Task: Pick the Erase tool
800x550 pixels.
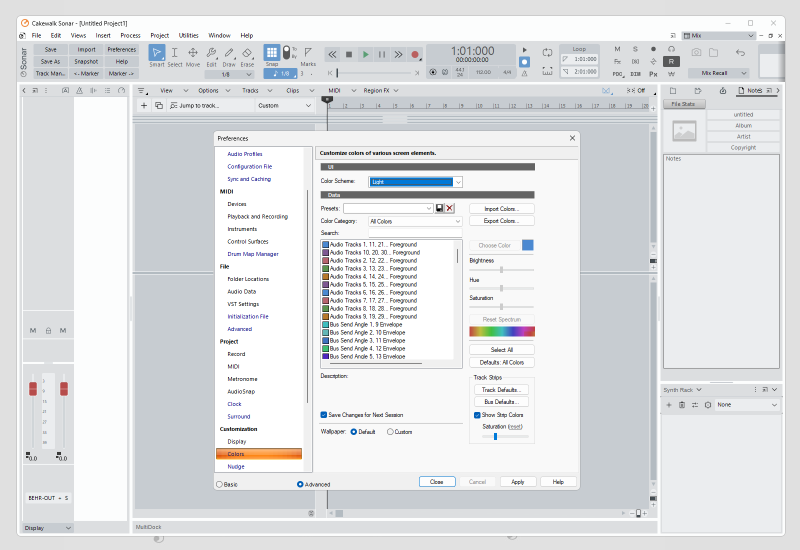Action: pos(246,54)
